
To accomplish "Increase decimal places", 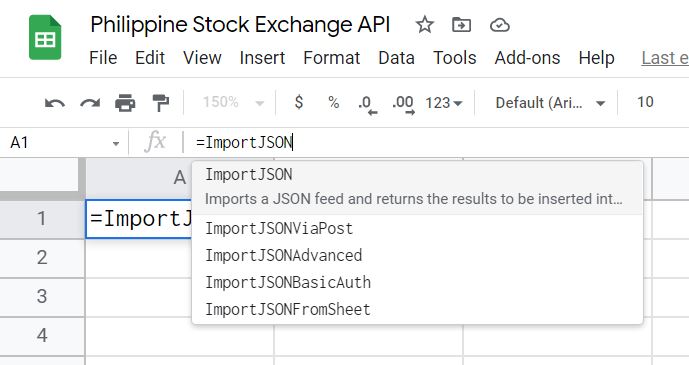I will point(403,105).
